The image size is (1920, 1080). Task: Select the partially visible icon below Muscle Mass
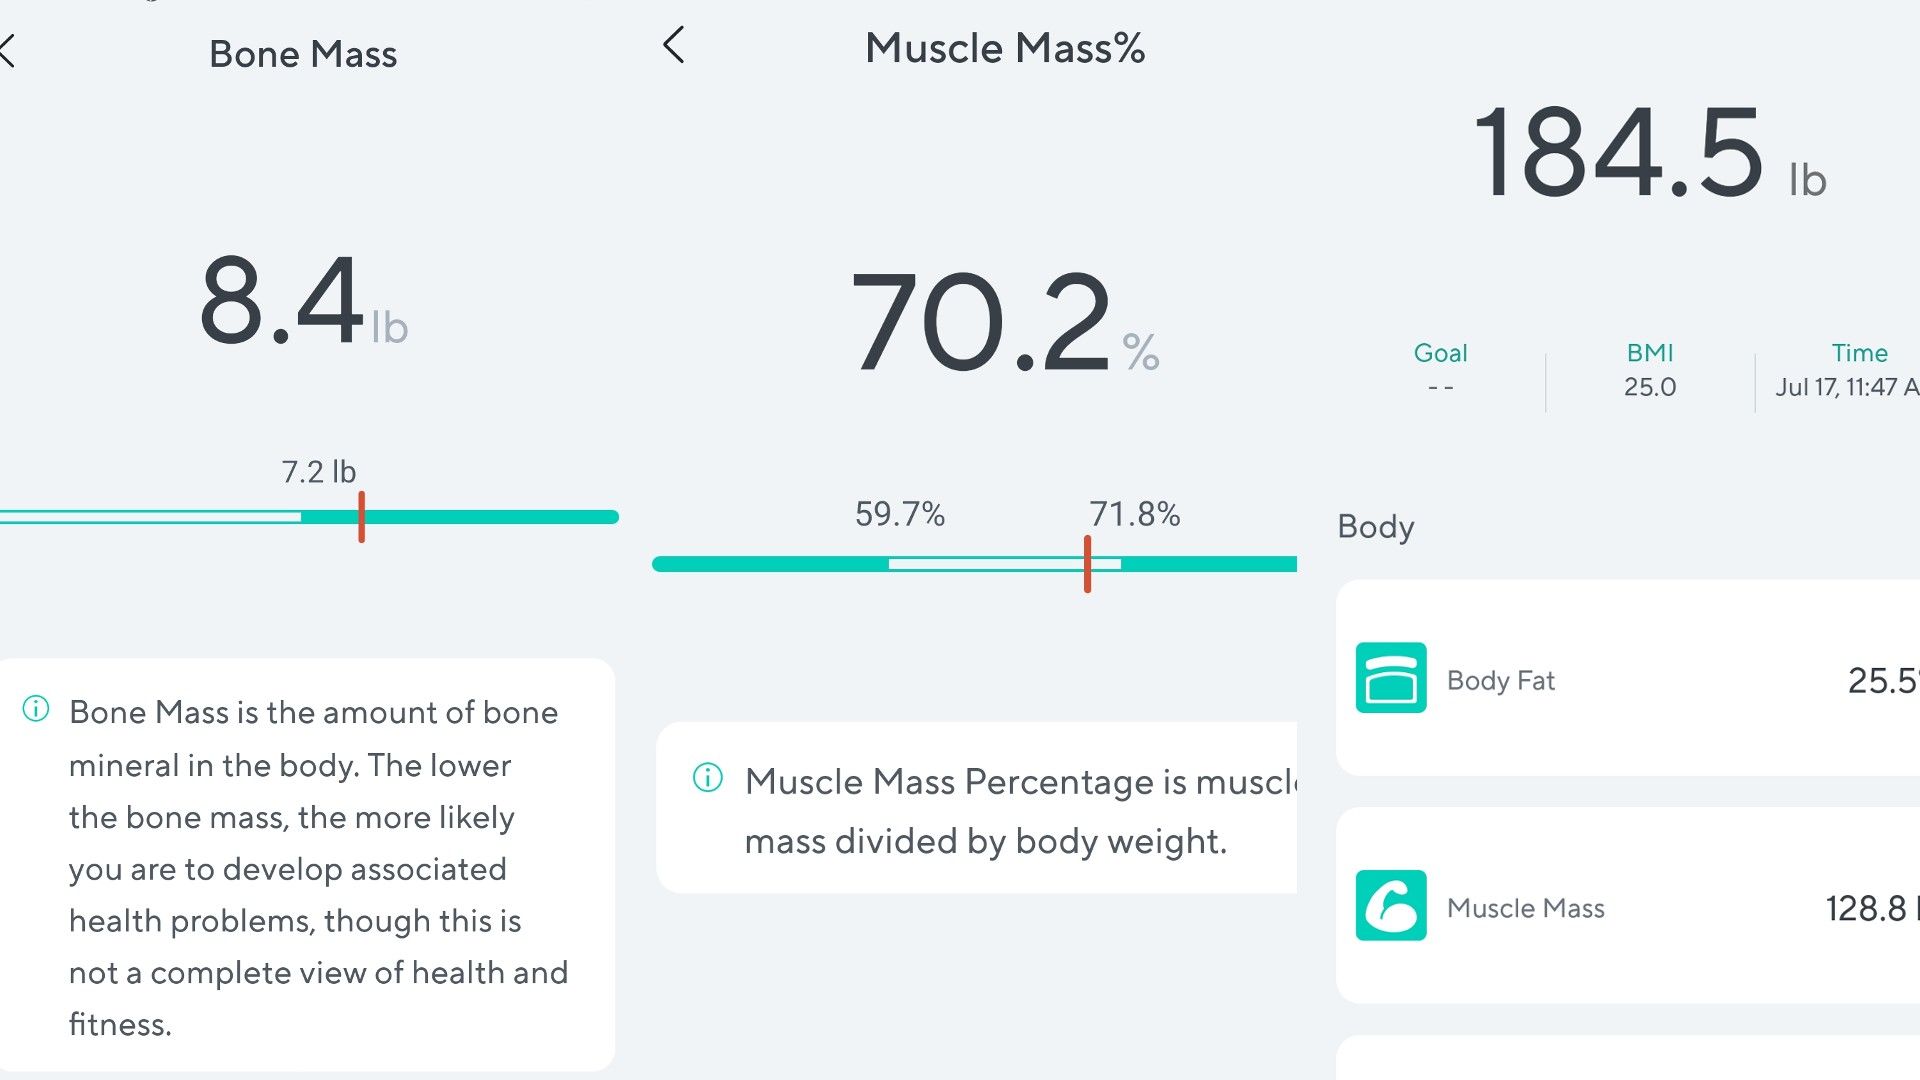tap(1390, 1070)
